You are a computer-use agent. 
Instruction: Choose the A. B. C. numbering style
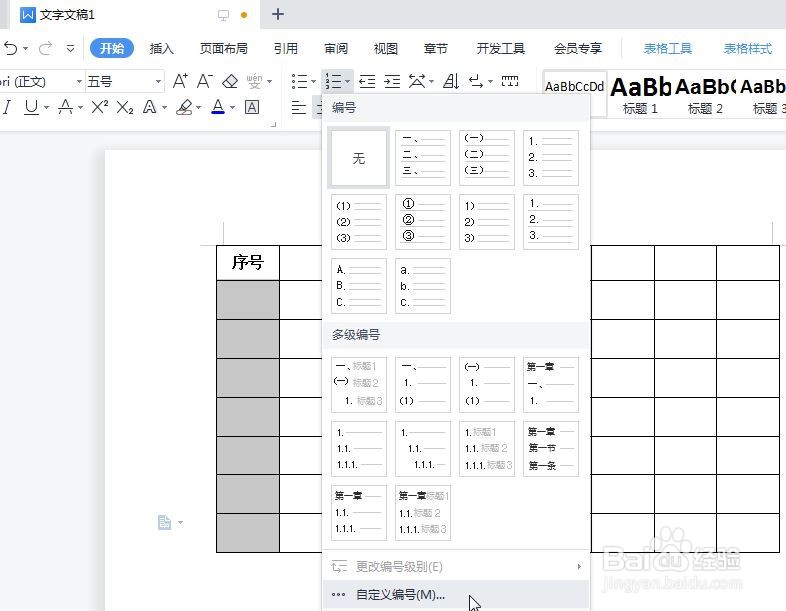pyautogui.click(x=358, y=286)
